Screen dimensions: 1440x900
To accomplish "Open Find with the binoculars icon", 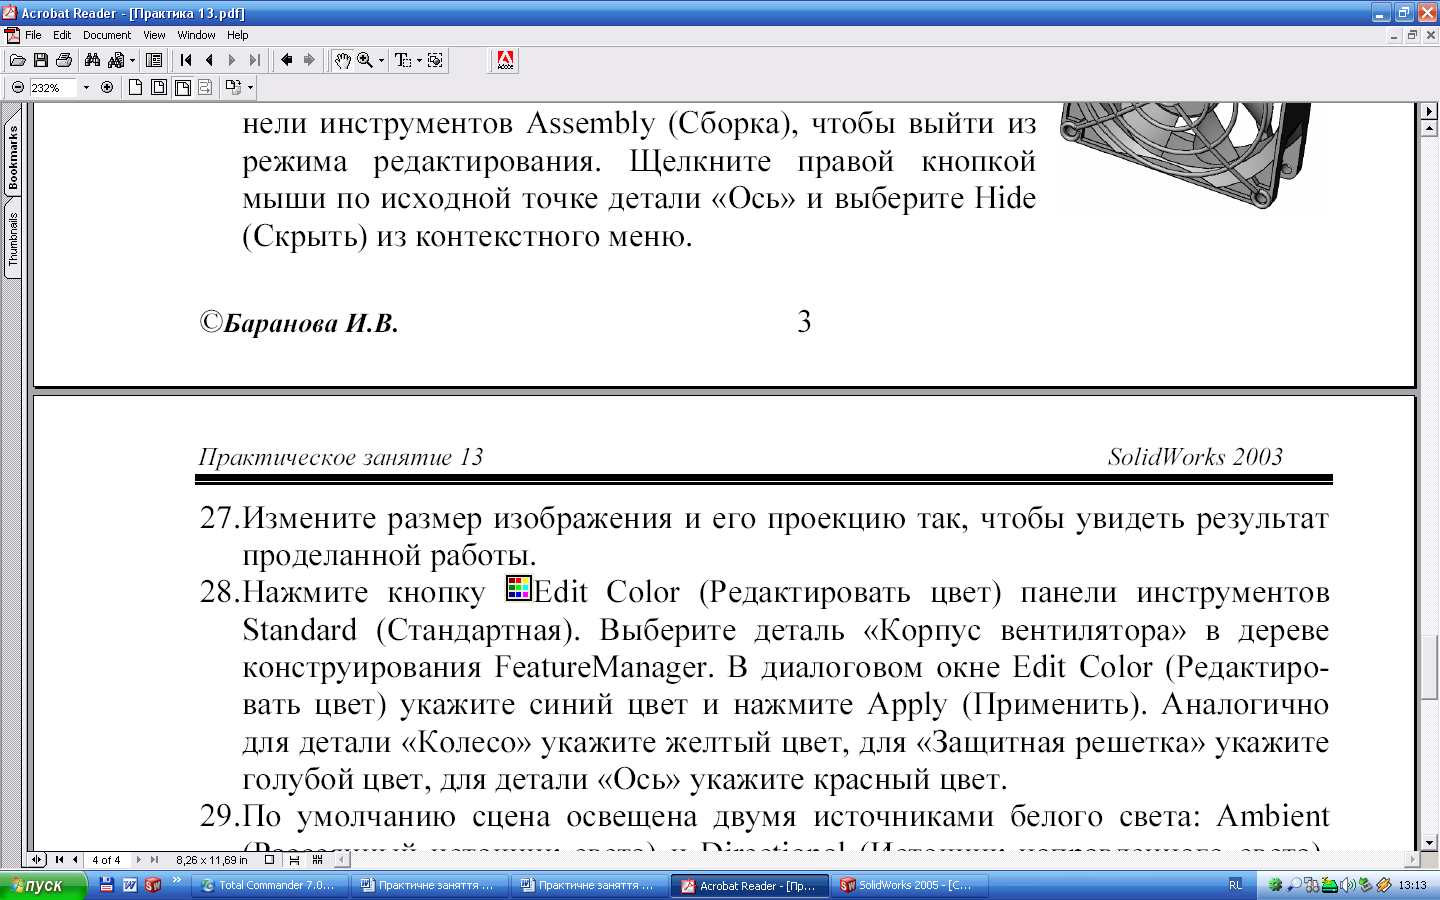I will 92,61.
